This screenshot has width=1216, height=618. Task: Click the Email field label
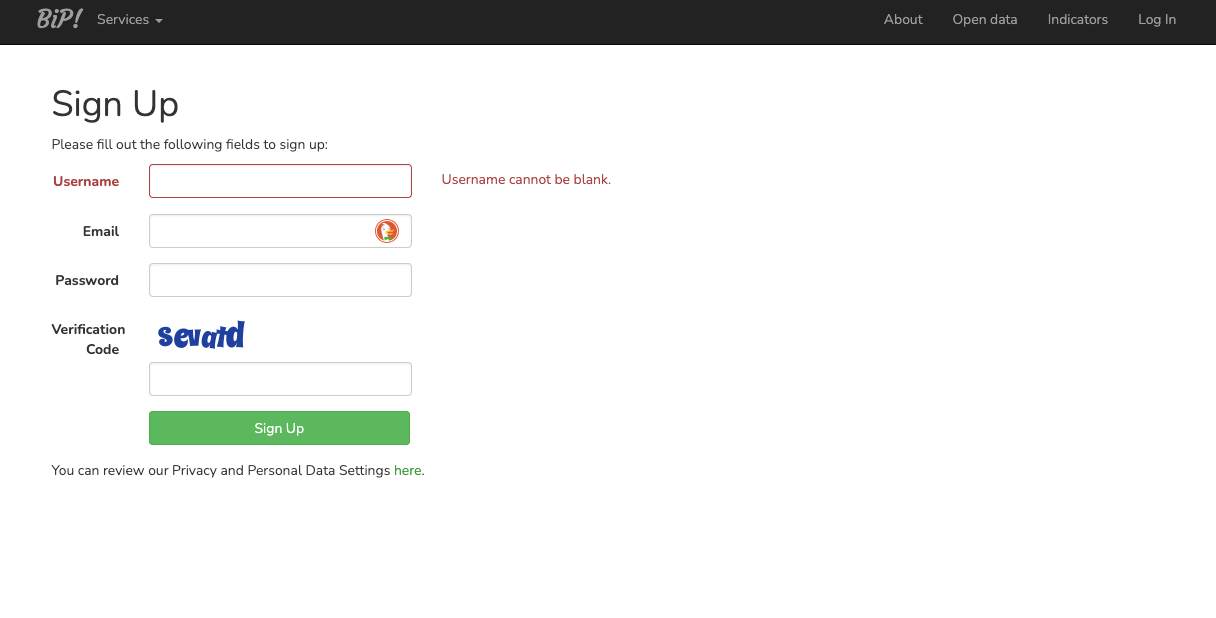click(x=100, y=231)
